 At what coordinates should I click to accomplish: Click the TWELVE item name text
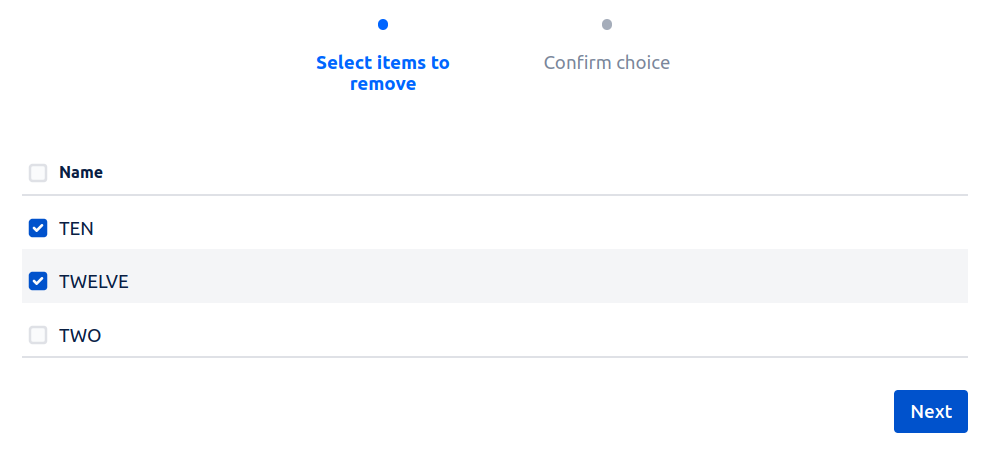(94, 282)
